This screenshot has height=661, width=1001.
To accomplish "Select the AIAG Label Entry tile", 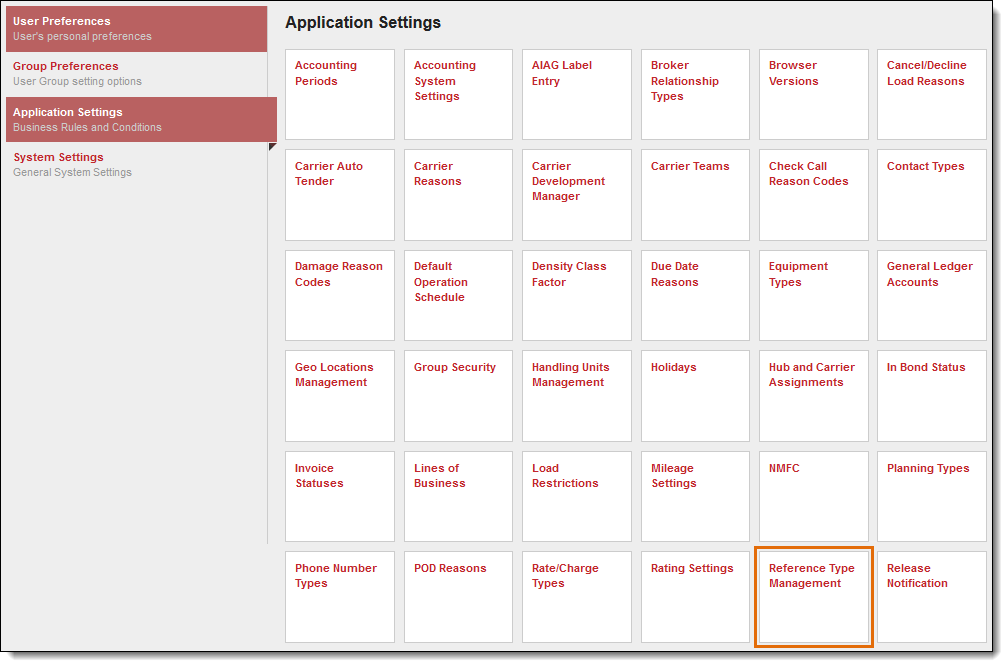I will [x=577, y=94].
